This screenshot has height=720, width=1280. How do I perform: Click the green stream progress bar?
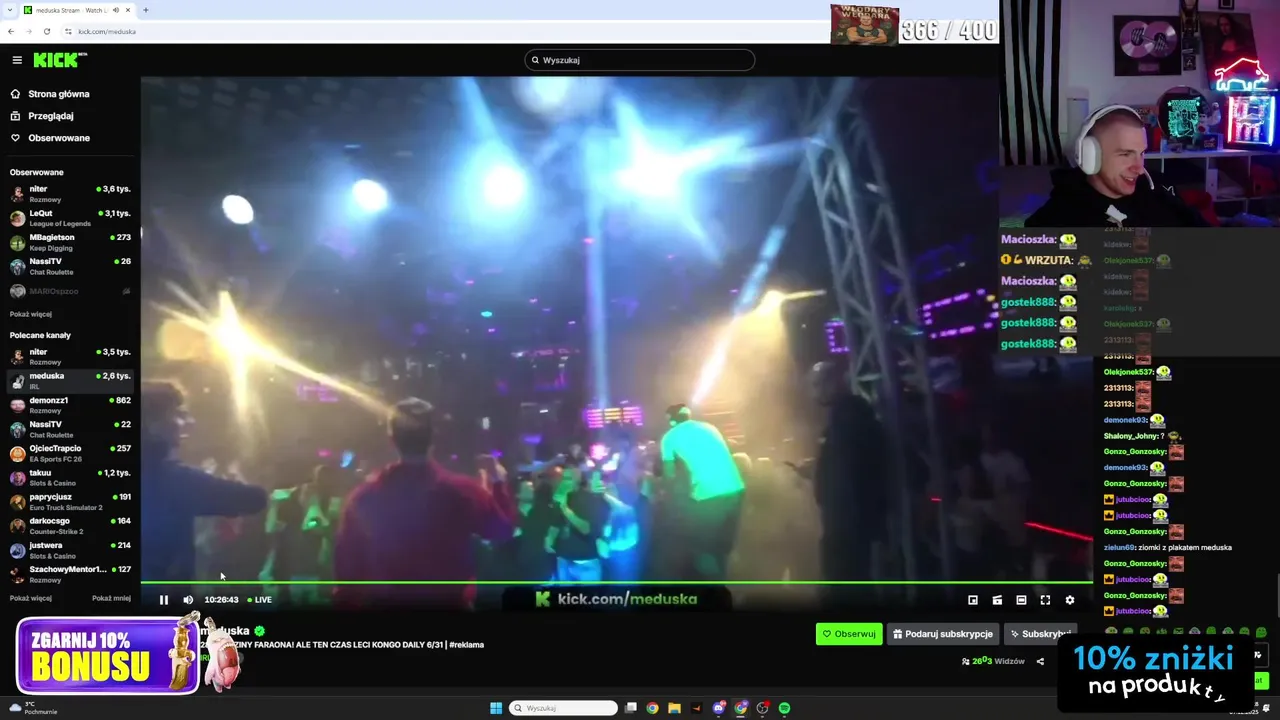[616, 582]
